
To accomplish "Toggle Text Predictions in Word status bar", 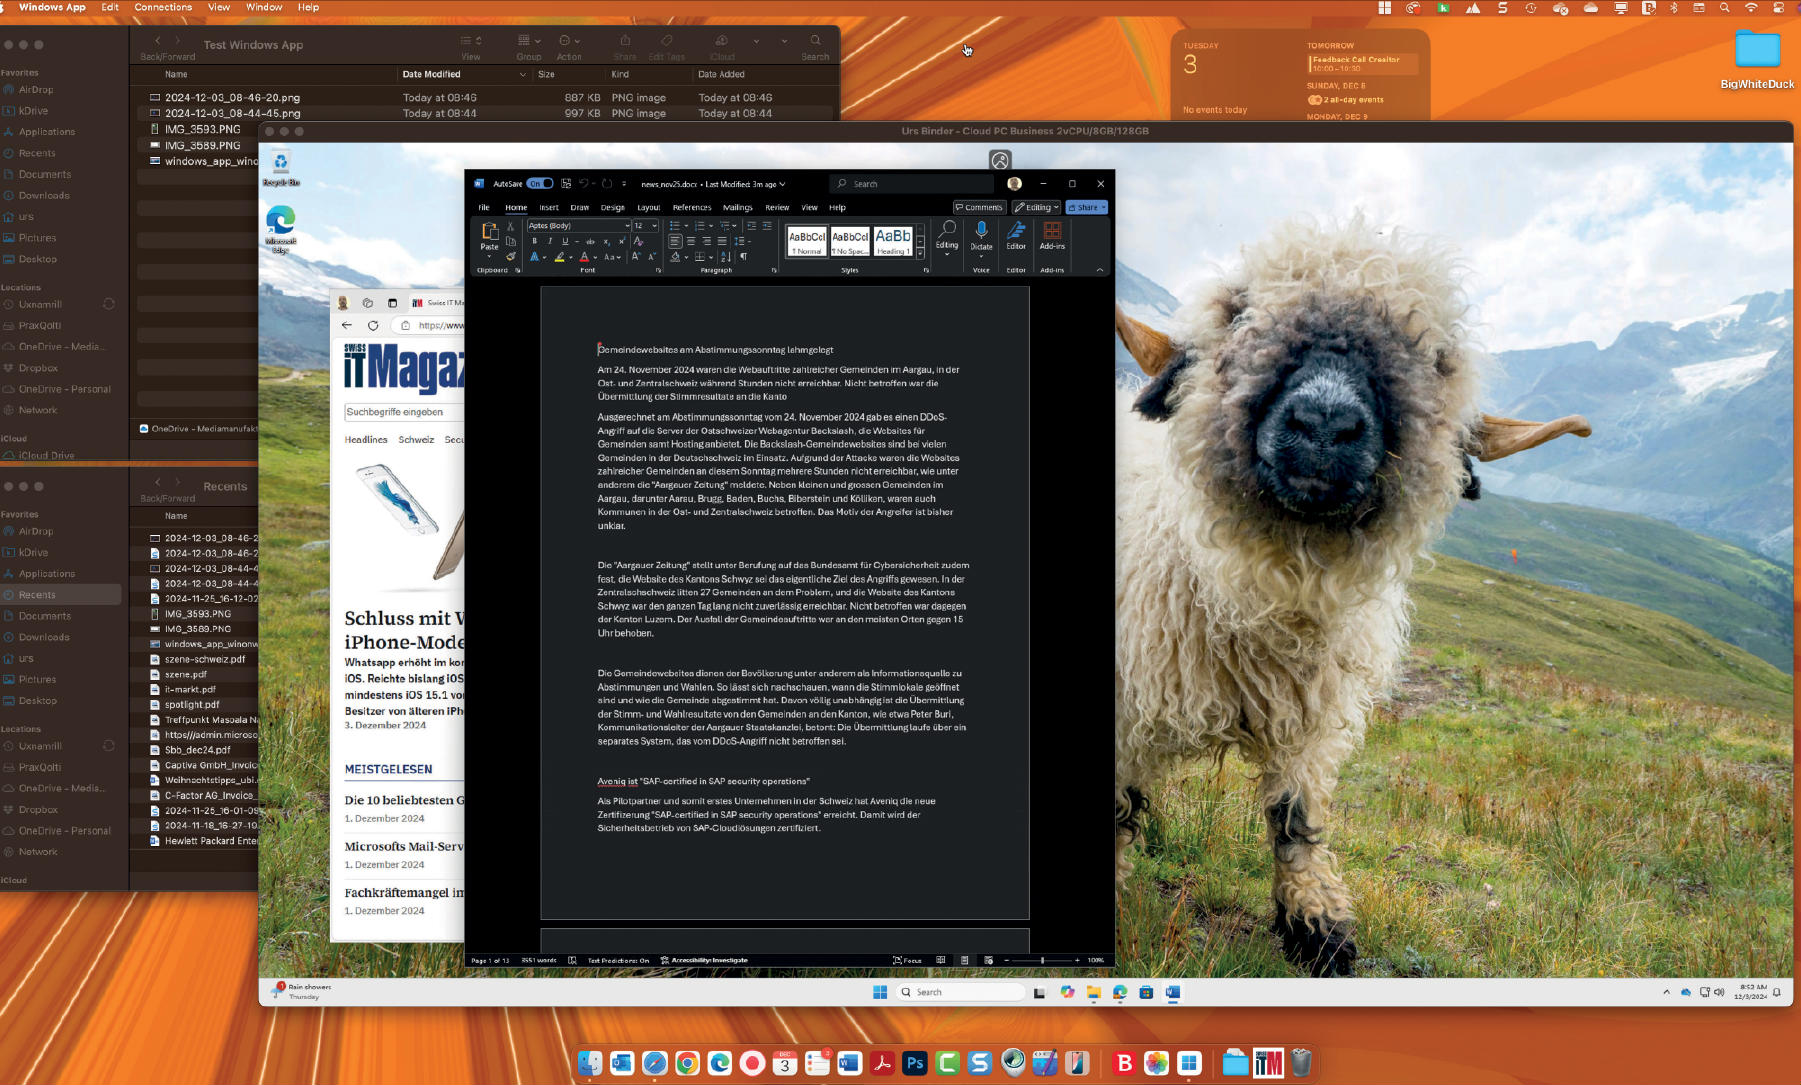I will click(618, 960).
